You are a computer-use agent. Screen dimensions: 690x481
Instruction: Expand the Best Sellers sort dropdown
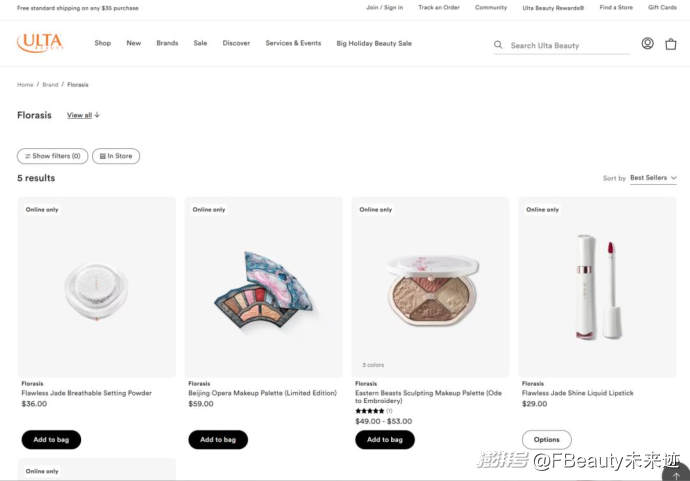(x=653, y=178)
